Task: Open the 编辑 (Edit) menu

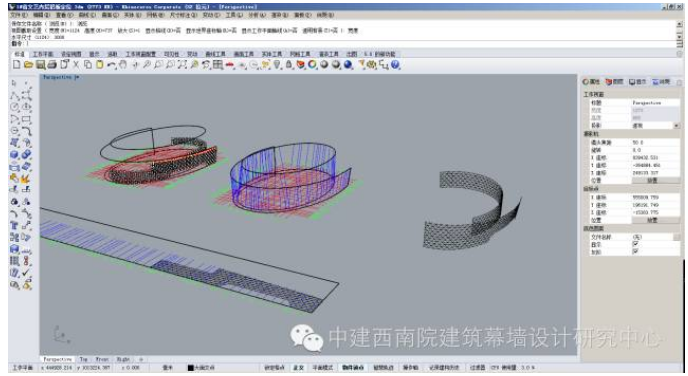Action: click(42, 15)
